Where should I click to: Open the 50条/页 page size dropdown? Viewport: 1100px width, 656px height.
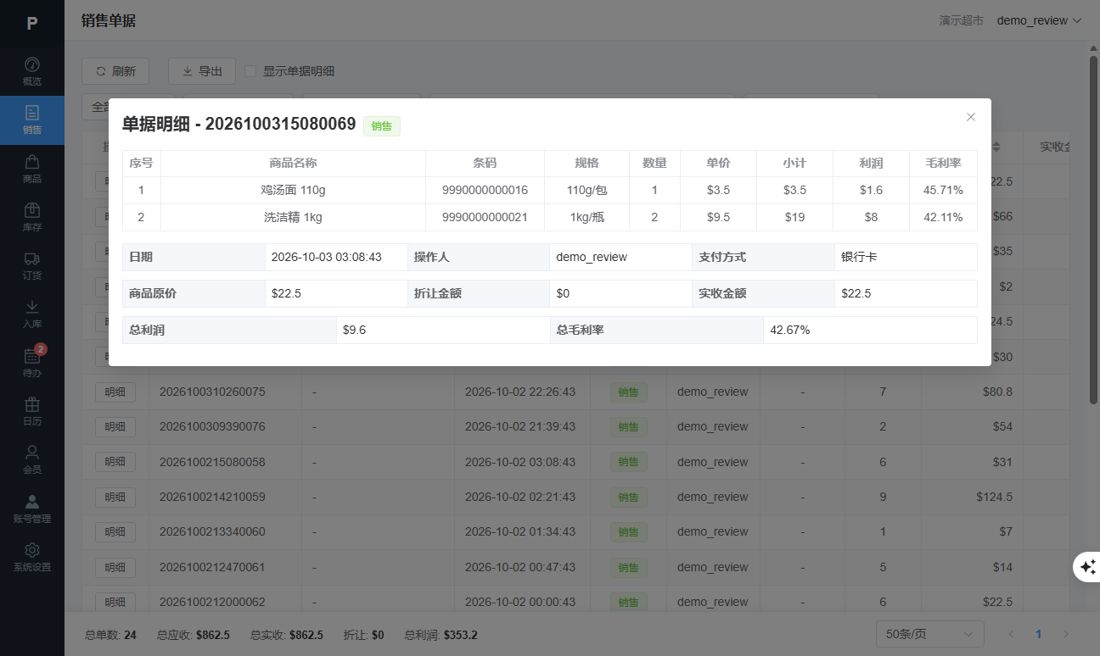tap(930, 634)
